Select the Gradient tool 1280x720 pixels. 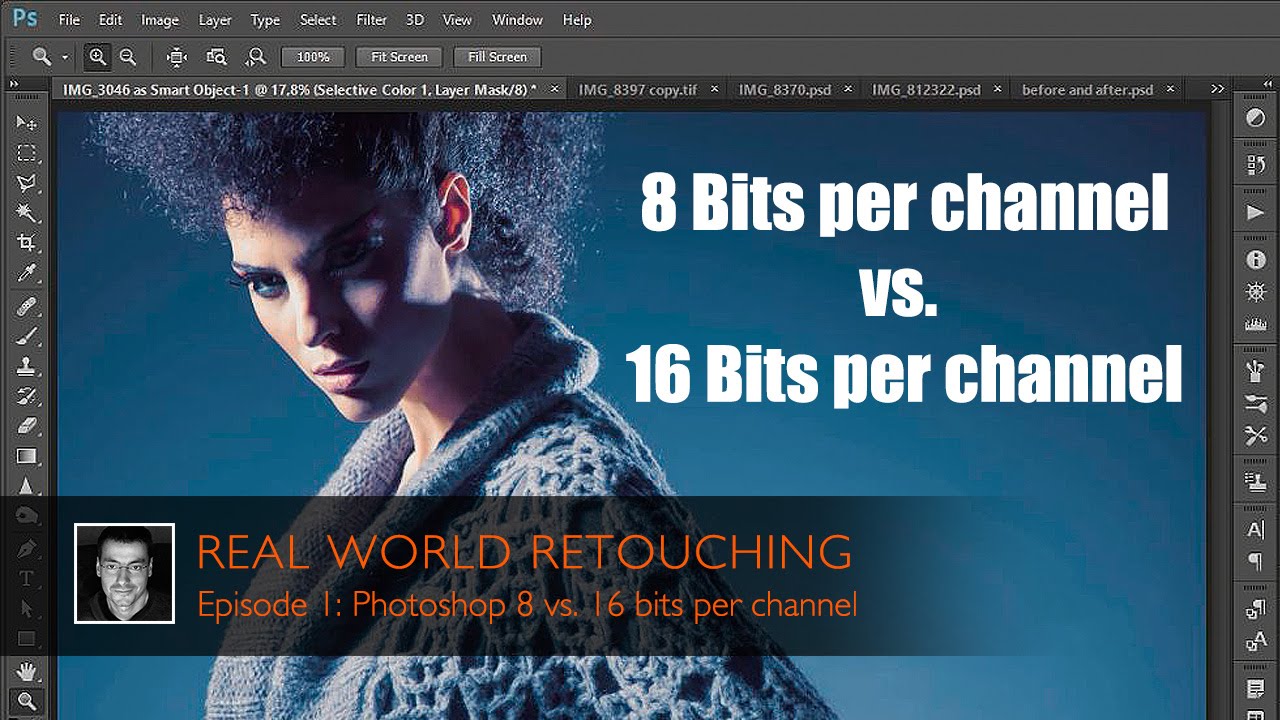pos(27,456)
